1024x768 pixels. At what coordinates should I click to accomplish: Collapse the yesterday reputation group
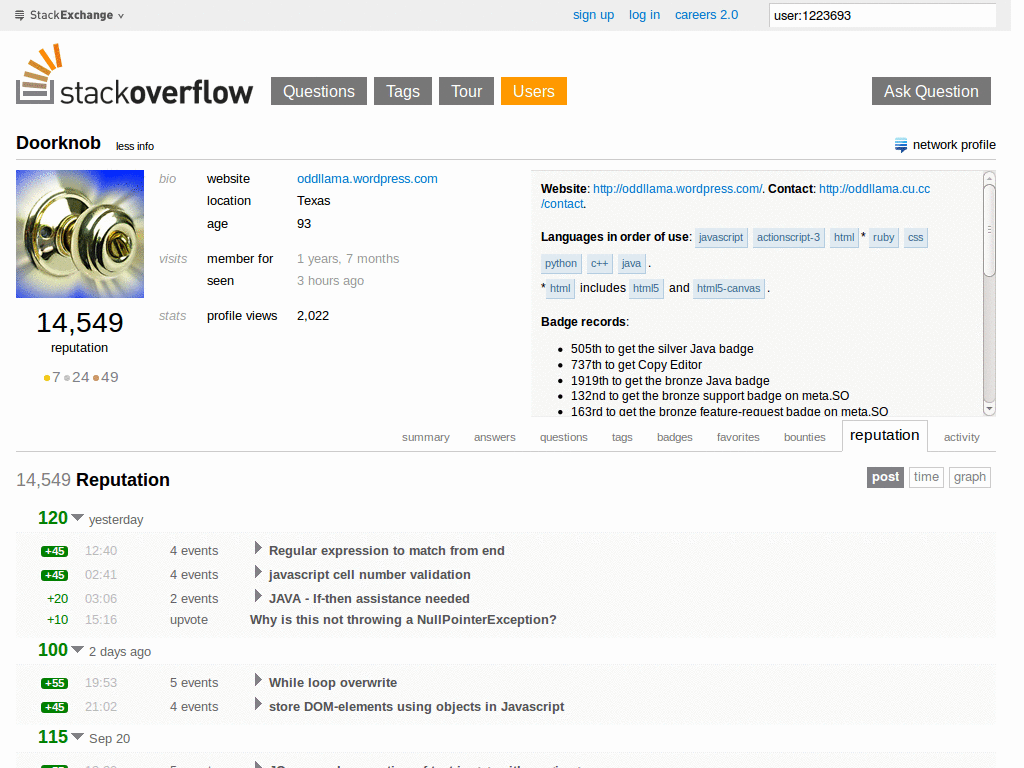click(x=77, y=518)
